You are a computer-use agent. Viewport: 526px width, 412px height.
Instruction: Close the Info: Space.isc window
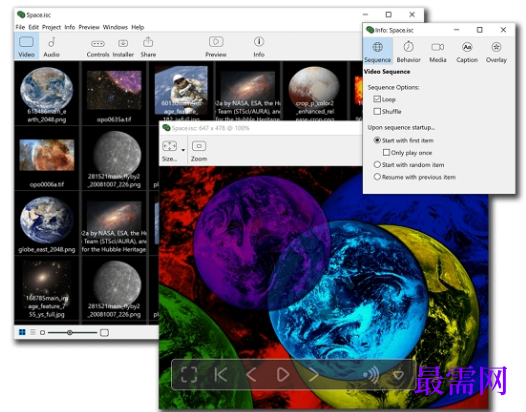click(x=503, y=30)
